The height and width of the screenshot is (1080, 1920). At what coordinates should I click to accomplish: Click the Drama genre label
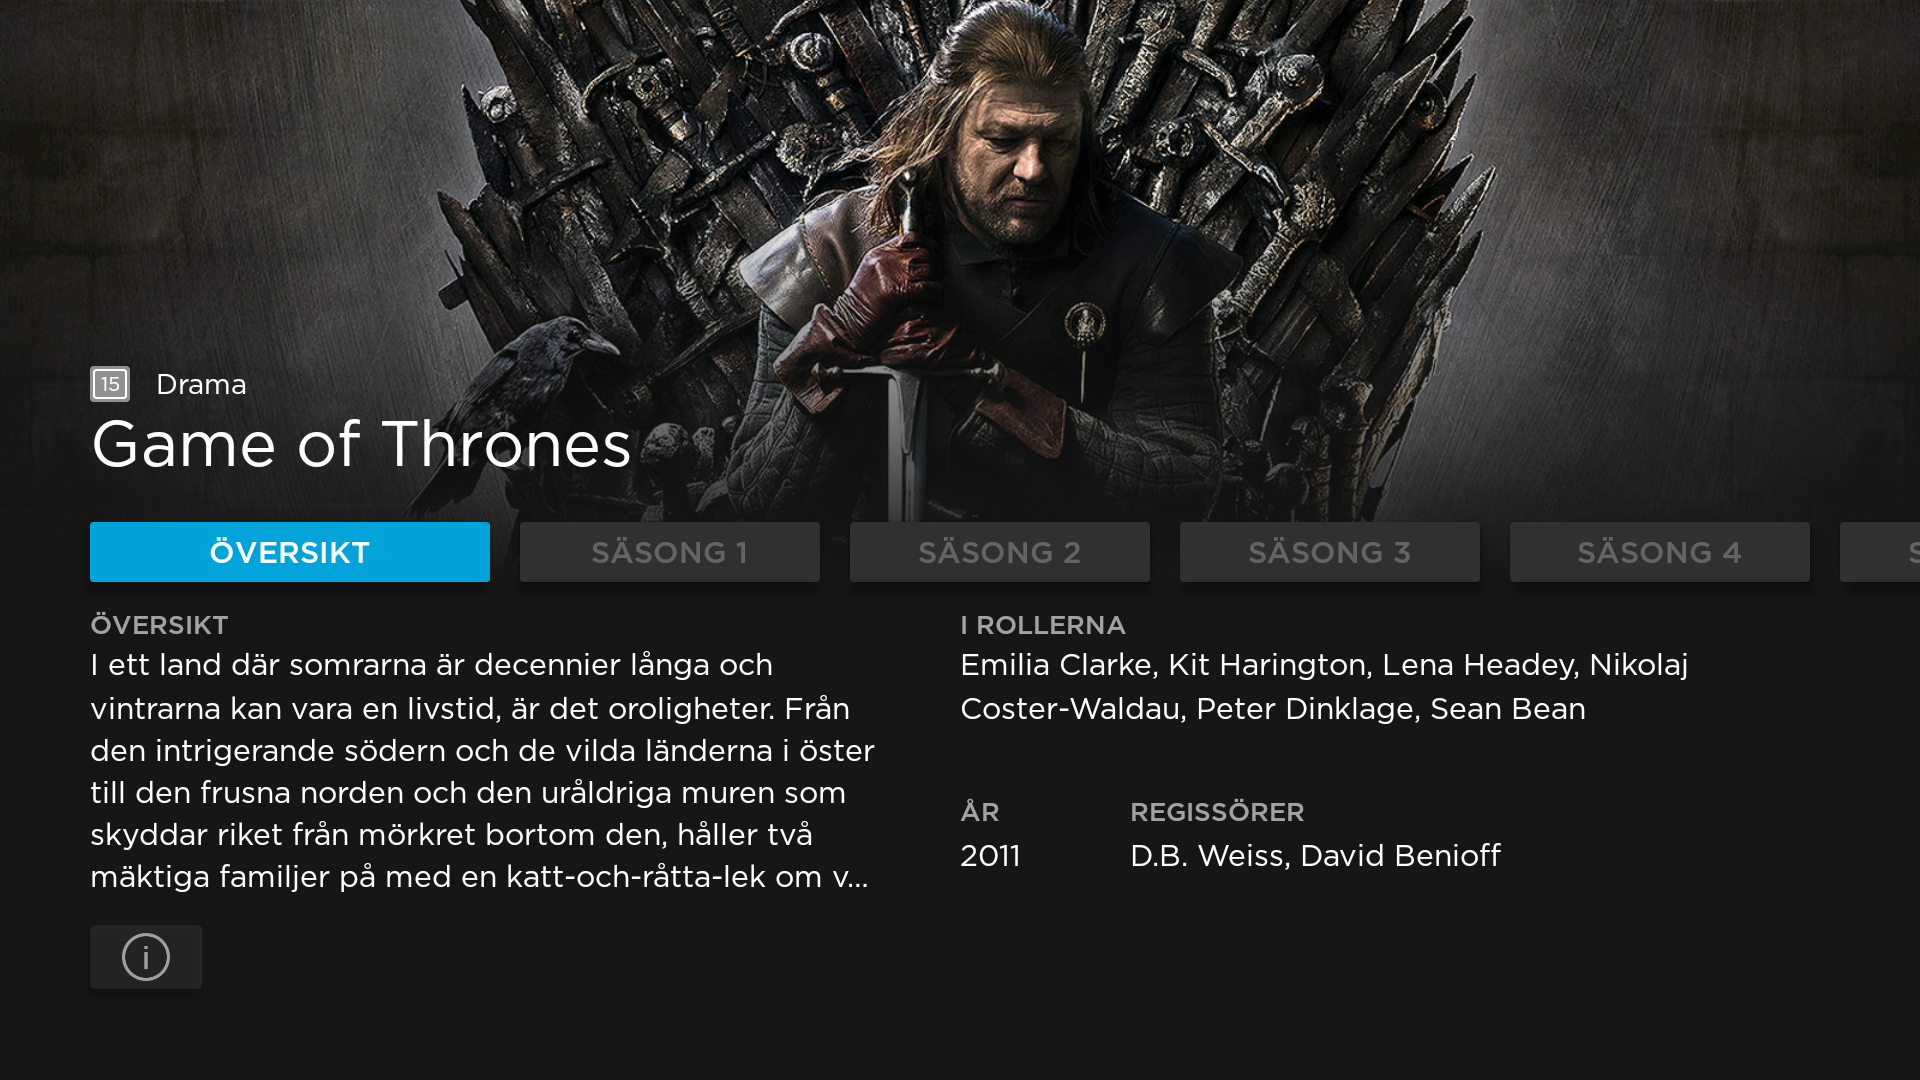coord(201,384)
